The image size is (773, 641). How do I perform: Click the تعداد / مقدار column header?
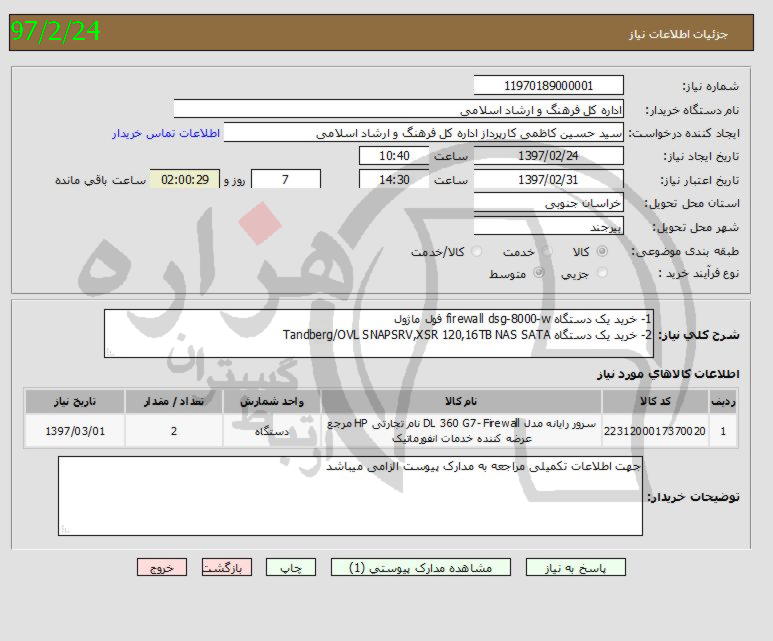174,401
